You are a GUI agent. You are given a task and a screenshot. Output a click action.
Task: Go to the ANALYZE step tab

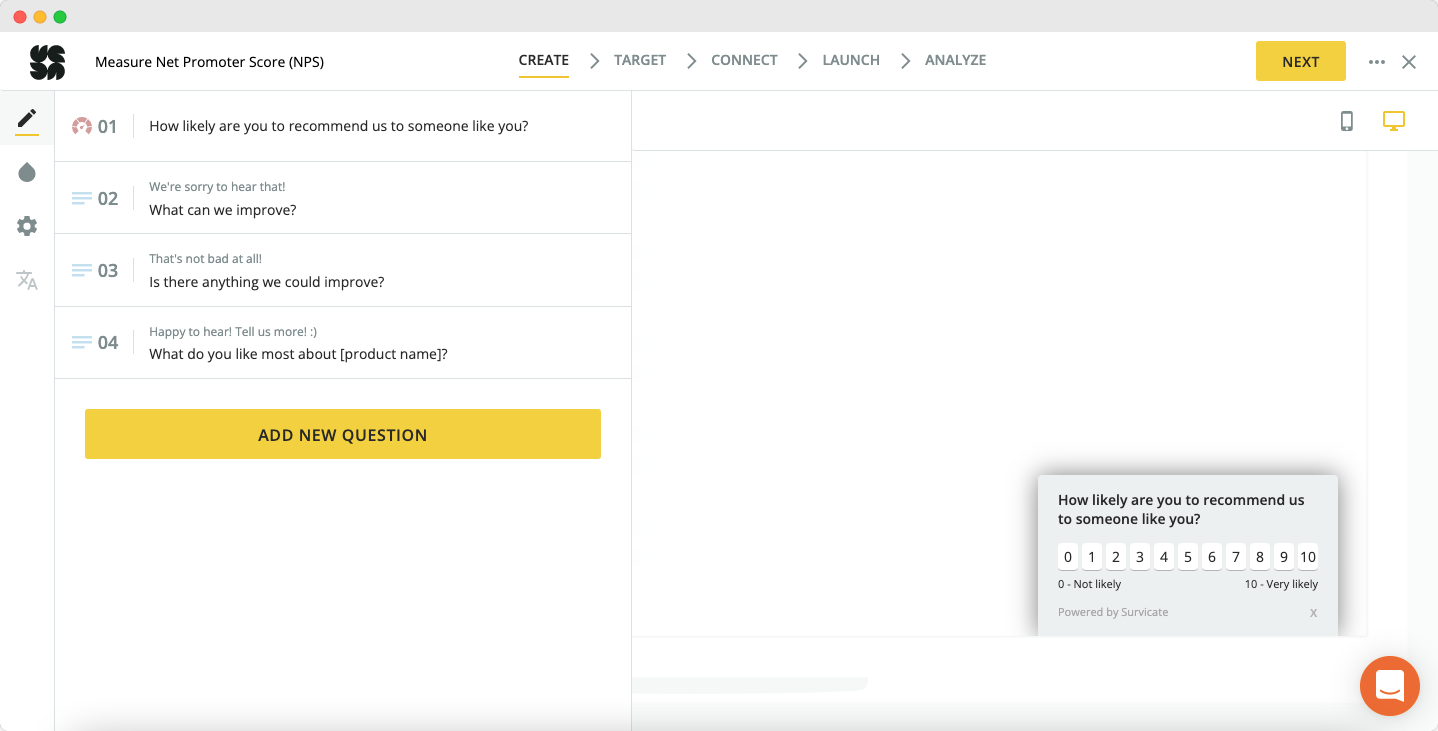[x=955, y=60]
